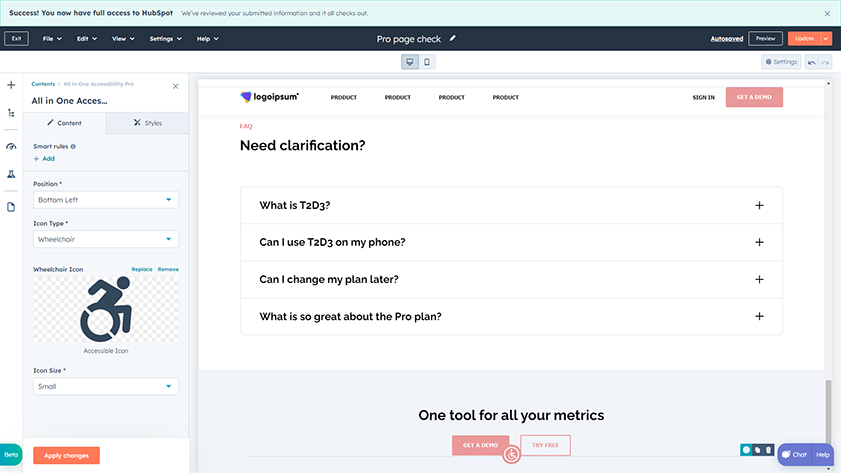
Task: Click the accessibility widget icon on page
Action: coord(512,455)
